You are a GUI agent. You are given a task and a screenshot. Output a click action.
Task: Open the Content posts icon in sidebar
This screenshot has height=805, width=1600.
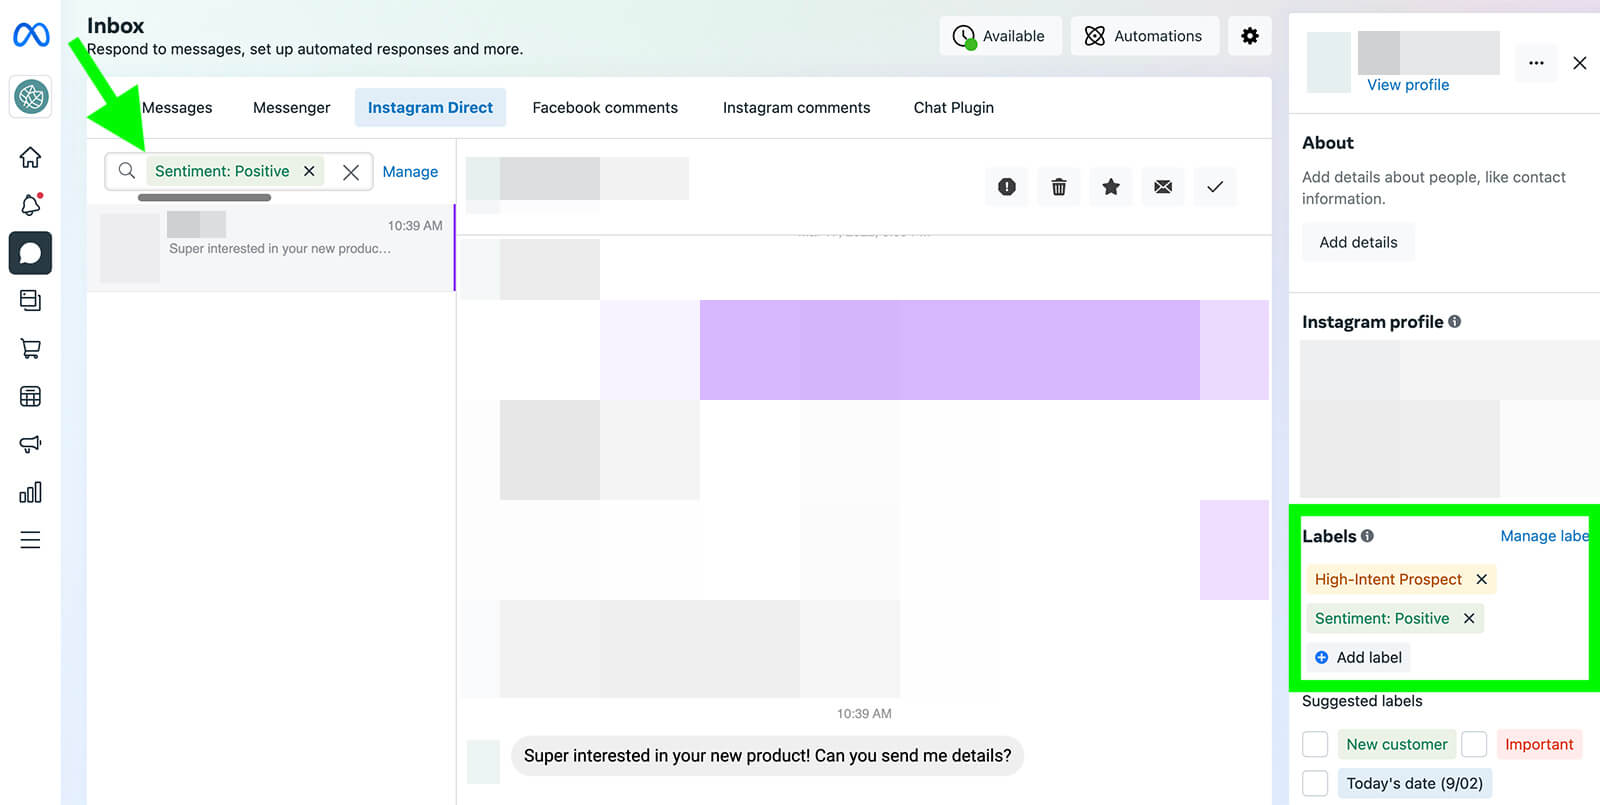31,300
